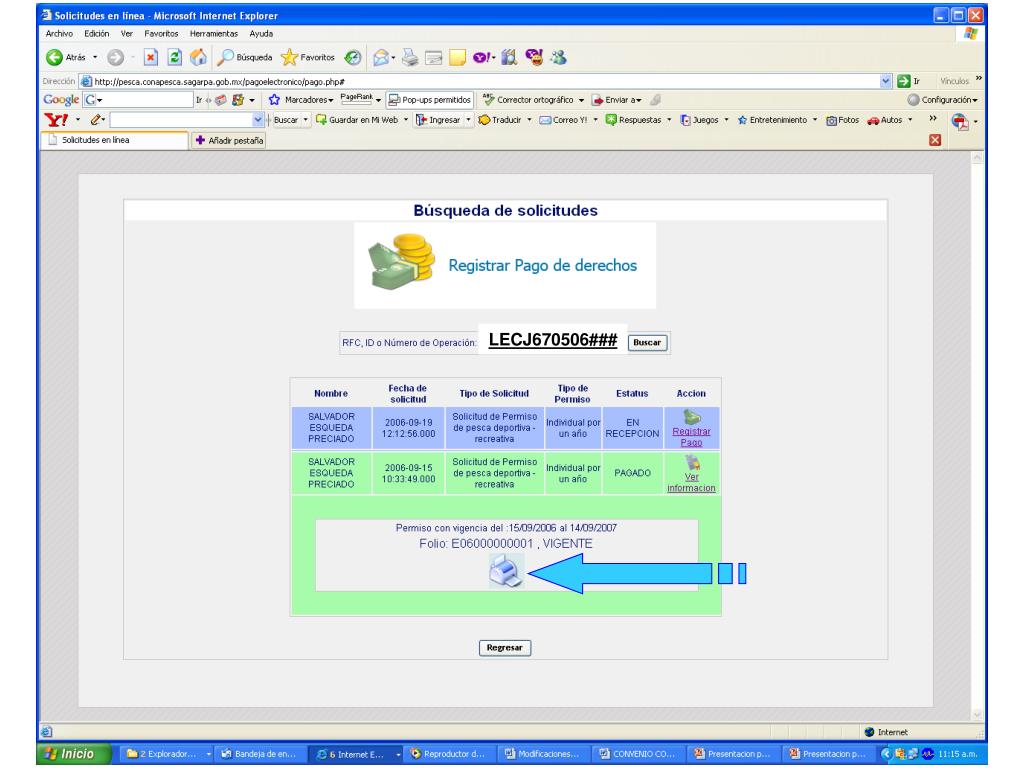This screenshot has width=1024, height=768.
Task: Open the Favoritos menu in menu bar
Action: pos(161,33)
